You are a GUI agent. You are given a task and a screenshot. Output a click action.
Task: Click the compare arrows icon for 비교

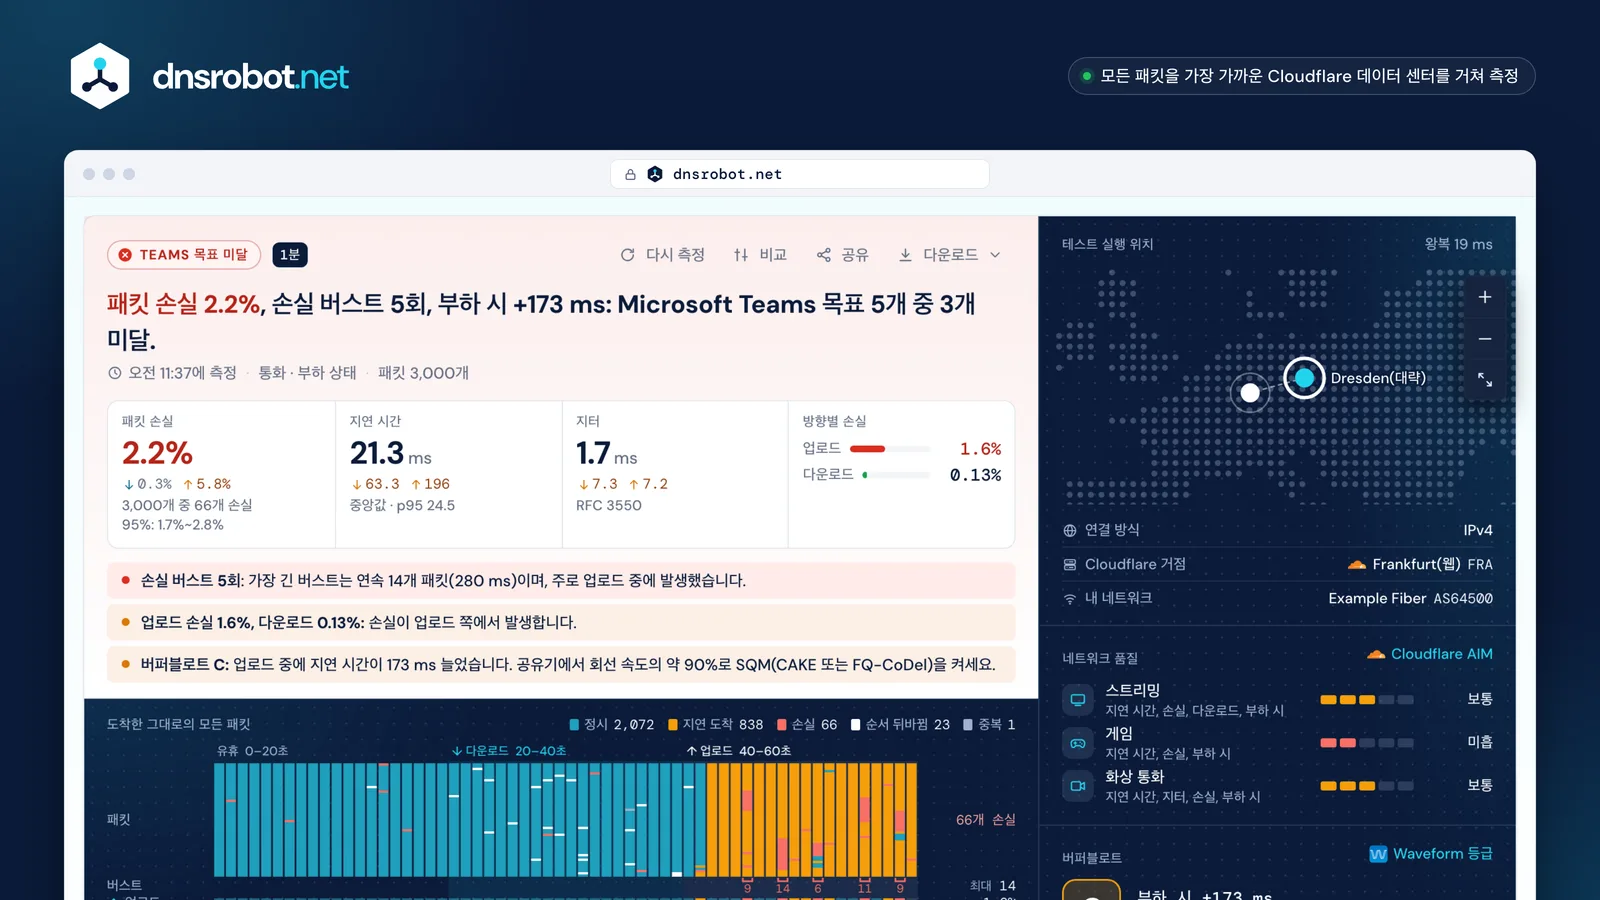point(741,255)
